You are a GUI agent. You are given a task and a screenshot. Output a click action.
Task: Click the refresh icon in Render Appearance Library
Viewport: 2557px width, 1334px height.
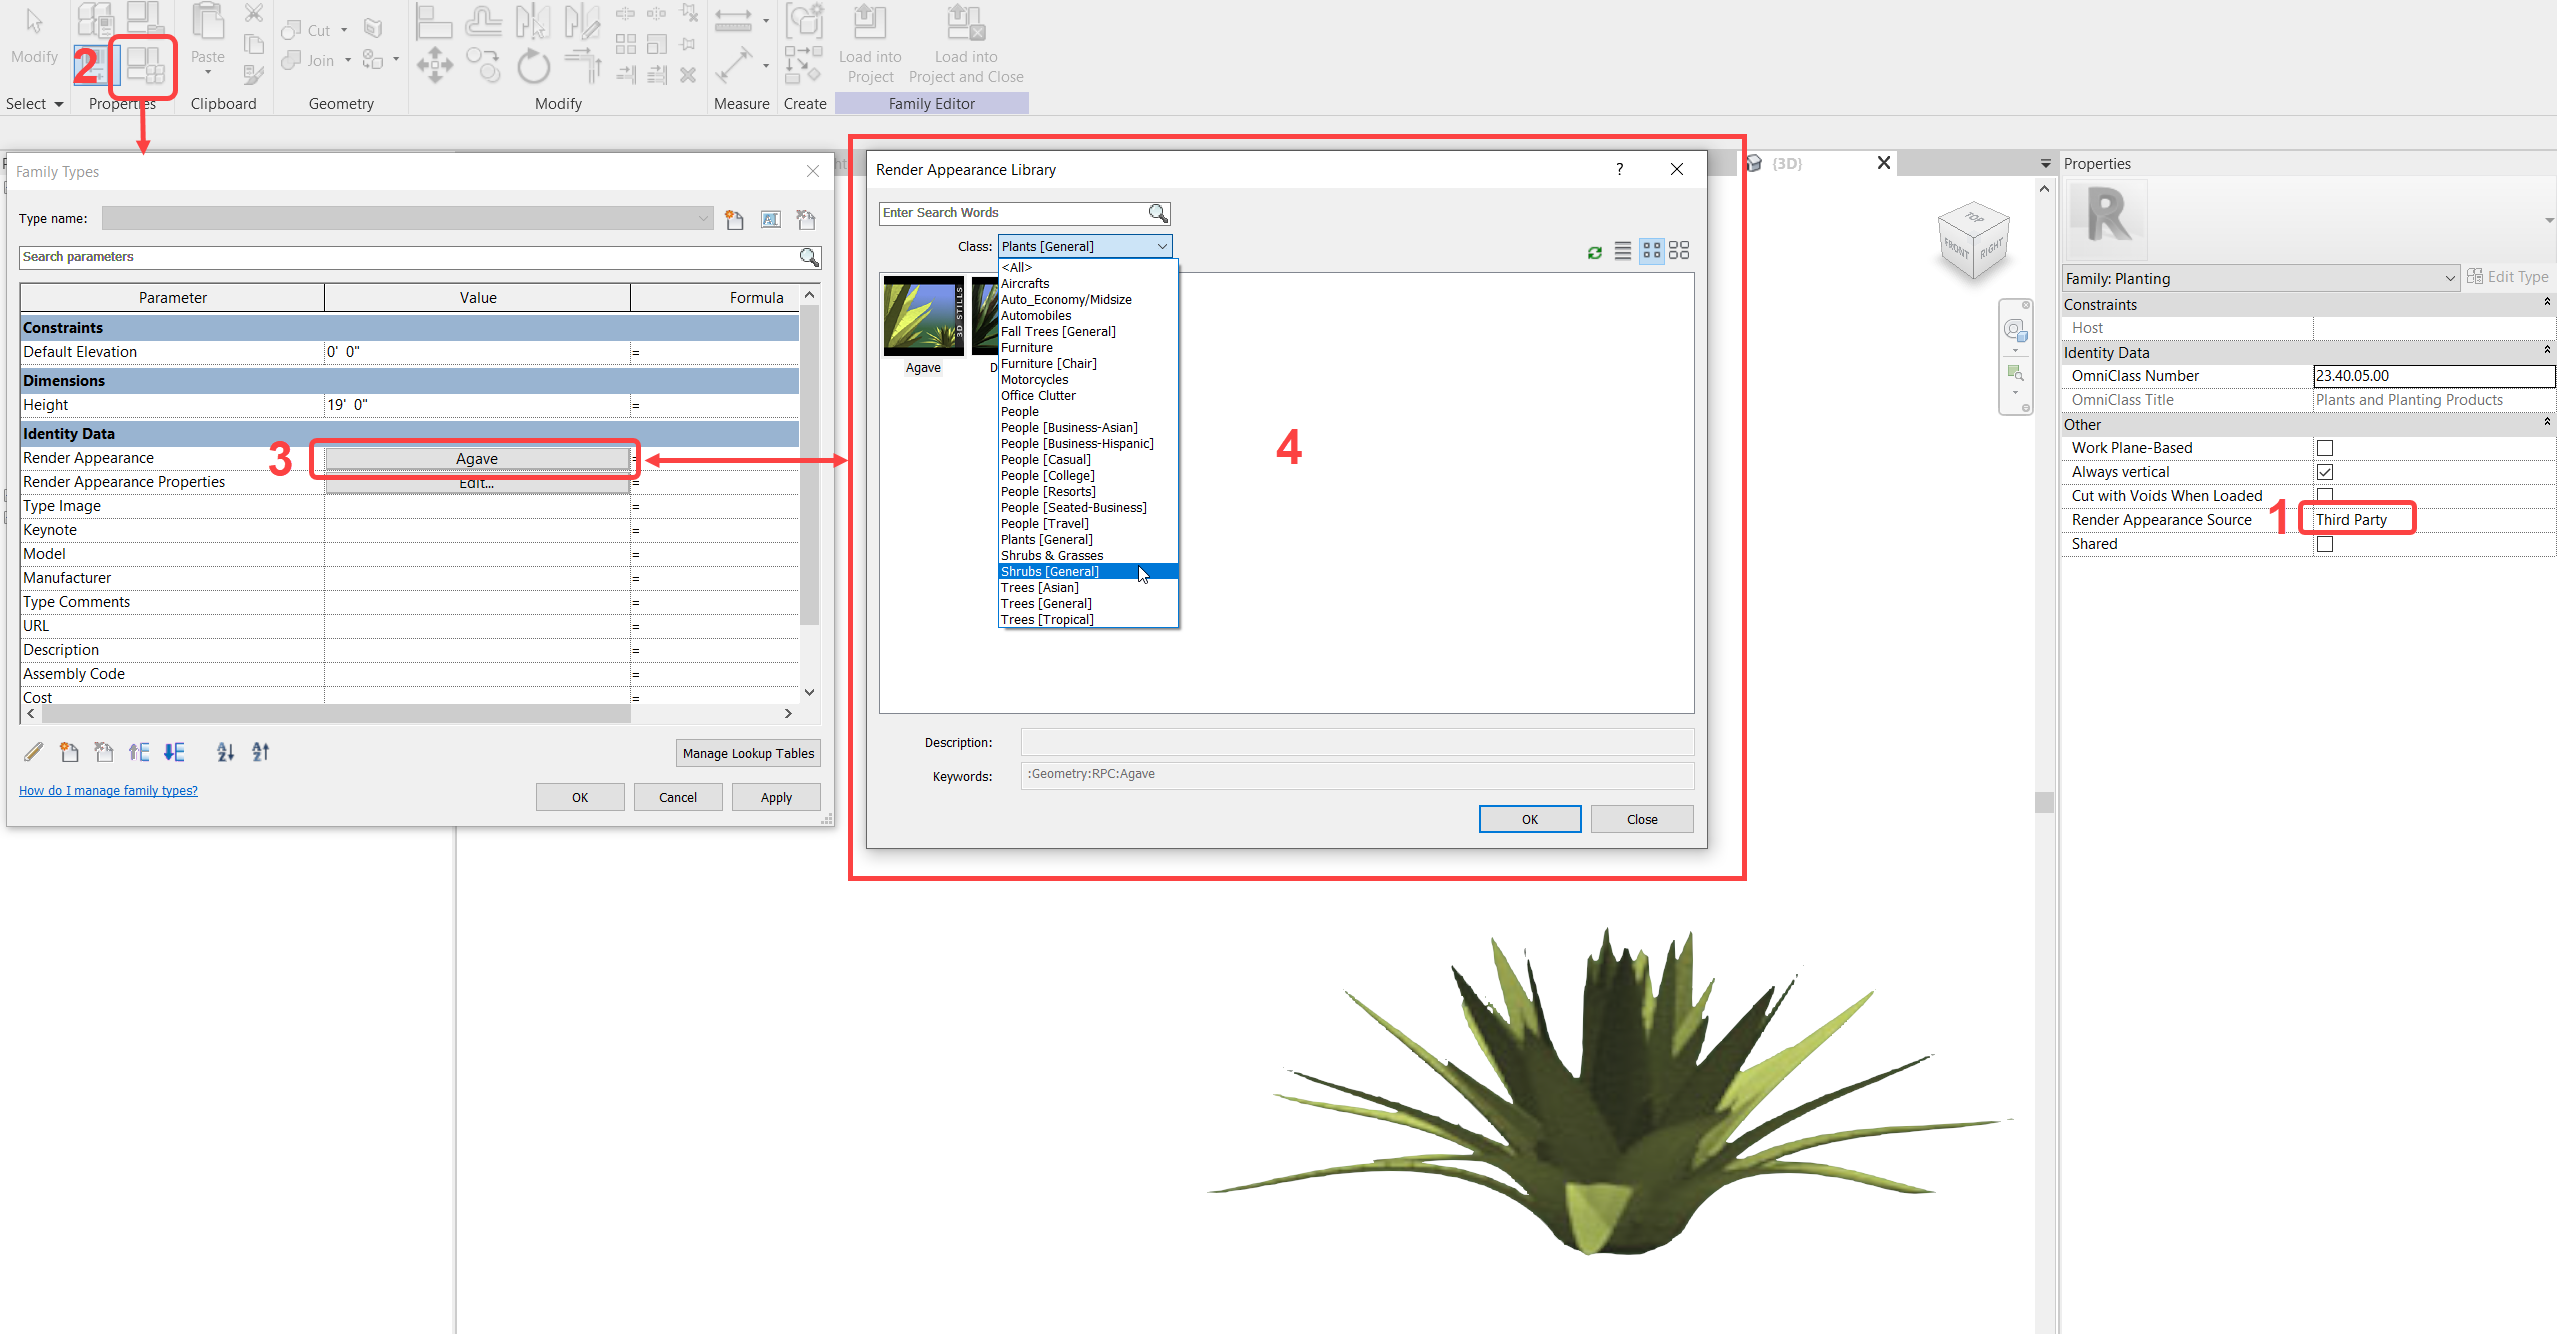(x=1594, y=252)
